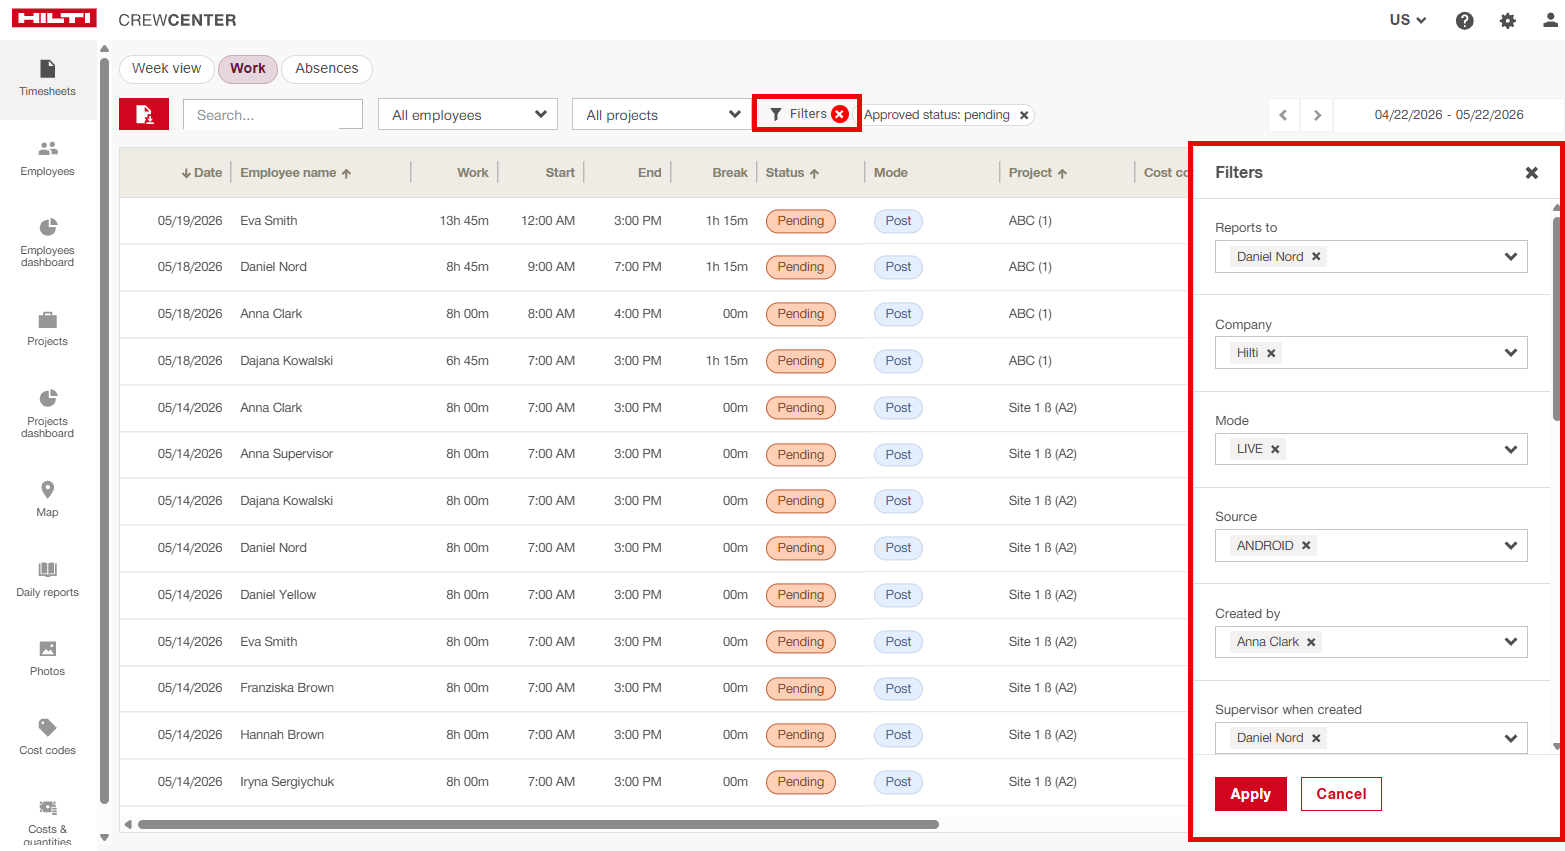1565x851 pixels.
Task: Open the Filters button
Action: point(798,114)
